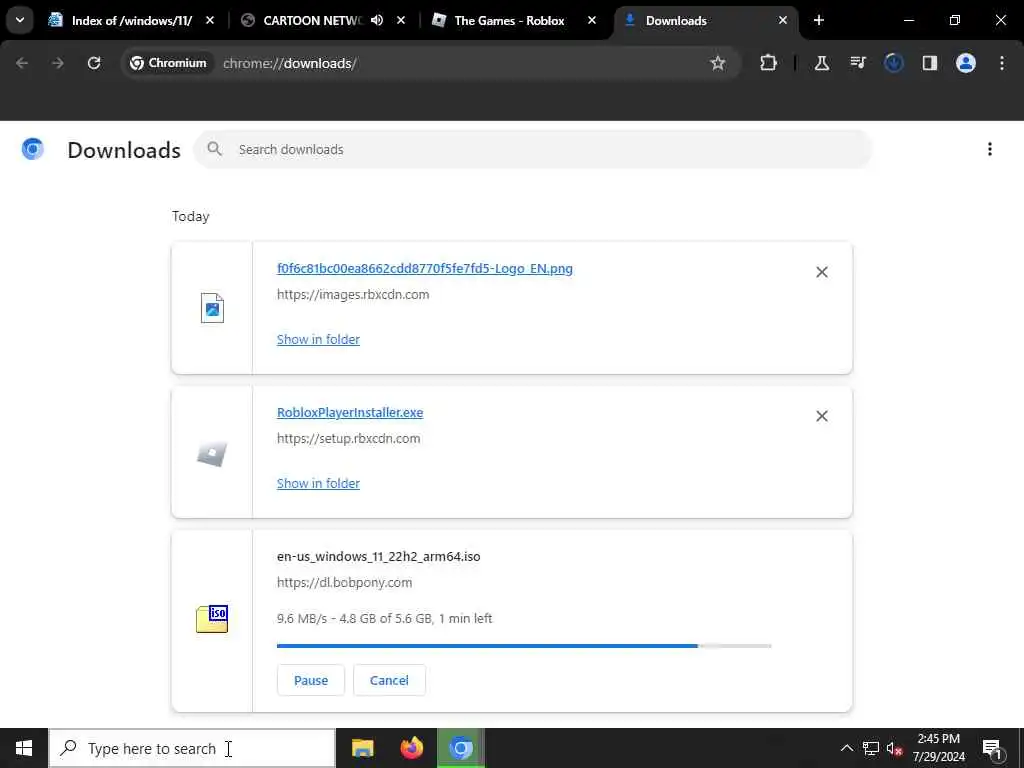
Task: Open the toolbar downloads indicator icon
Action: (893, 63)
